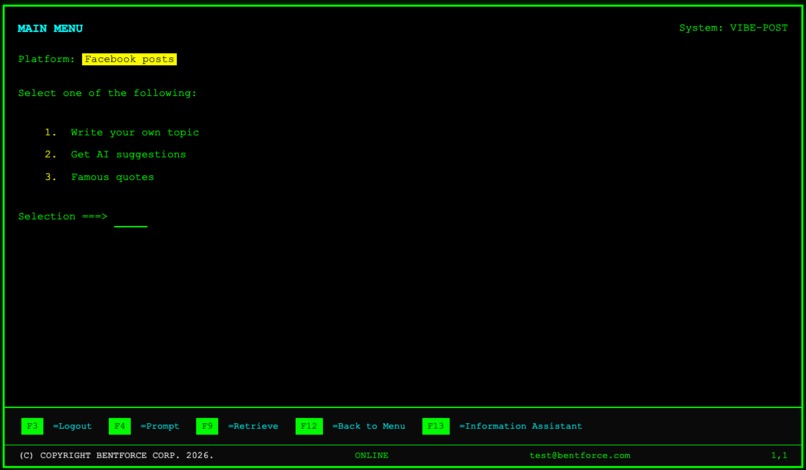Image resolution: width=806 pixels, height=470 pixels.
Task: Hit the F12 Back to Menu key
Action: 309,426
